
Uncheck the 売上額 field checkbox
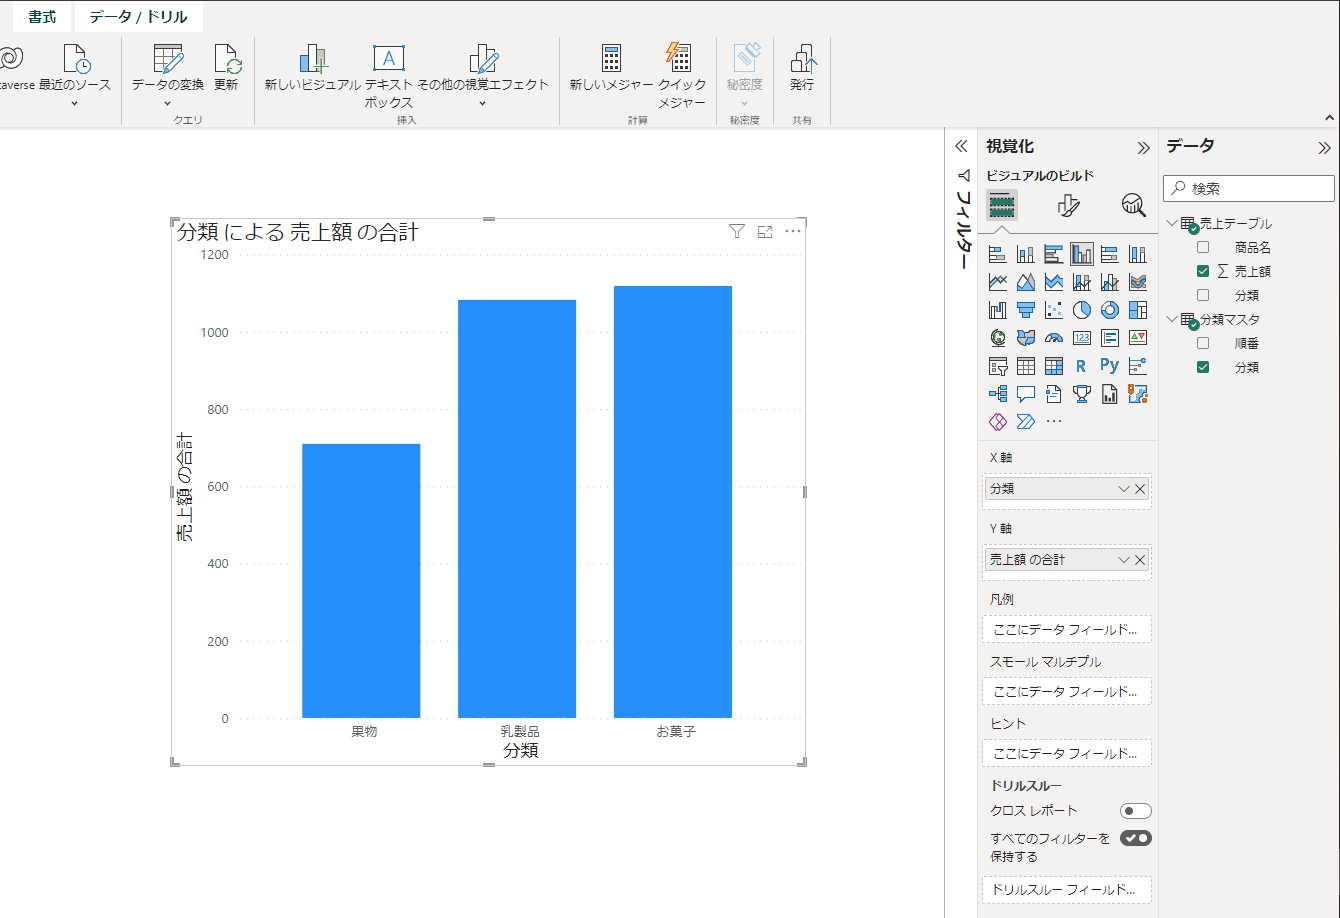pos(1203,270)
